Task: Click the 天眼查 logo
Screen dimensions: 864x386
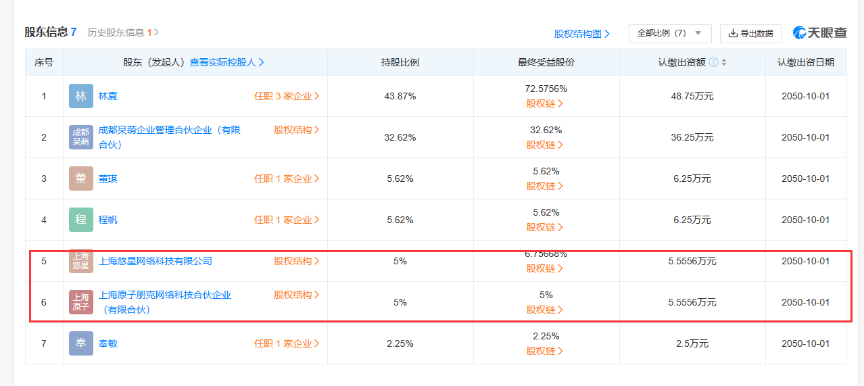Action: pyautogui.click(x=819, y=33)
